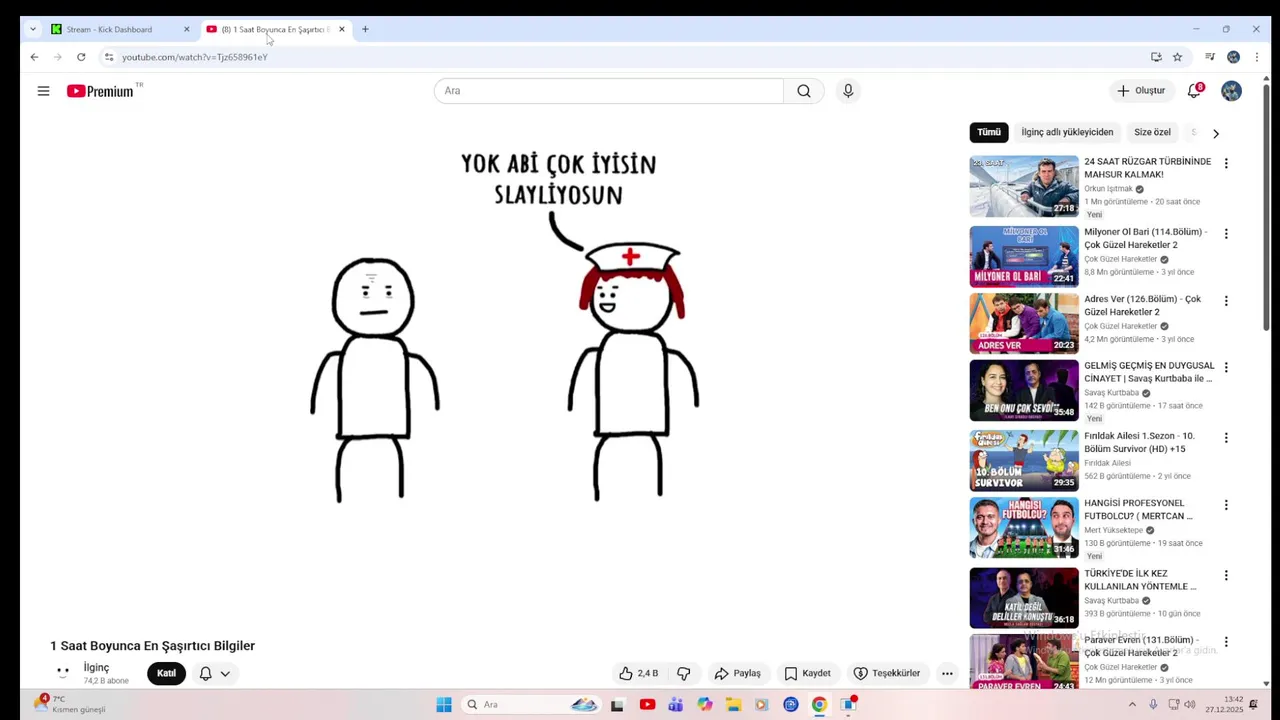Screen dimensions: 1280x720
Task: Open Copilot from the taskbar
Action: [705, 704]
